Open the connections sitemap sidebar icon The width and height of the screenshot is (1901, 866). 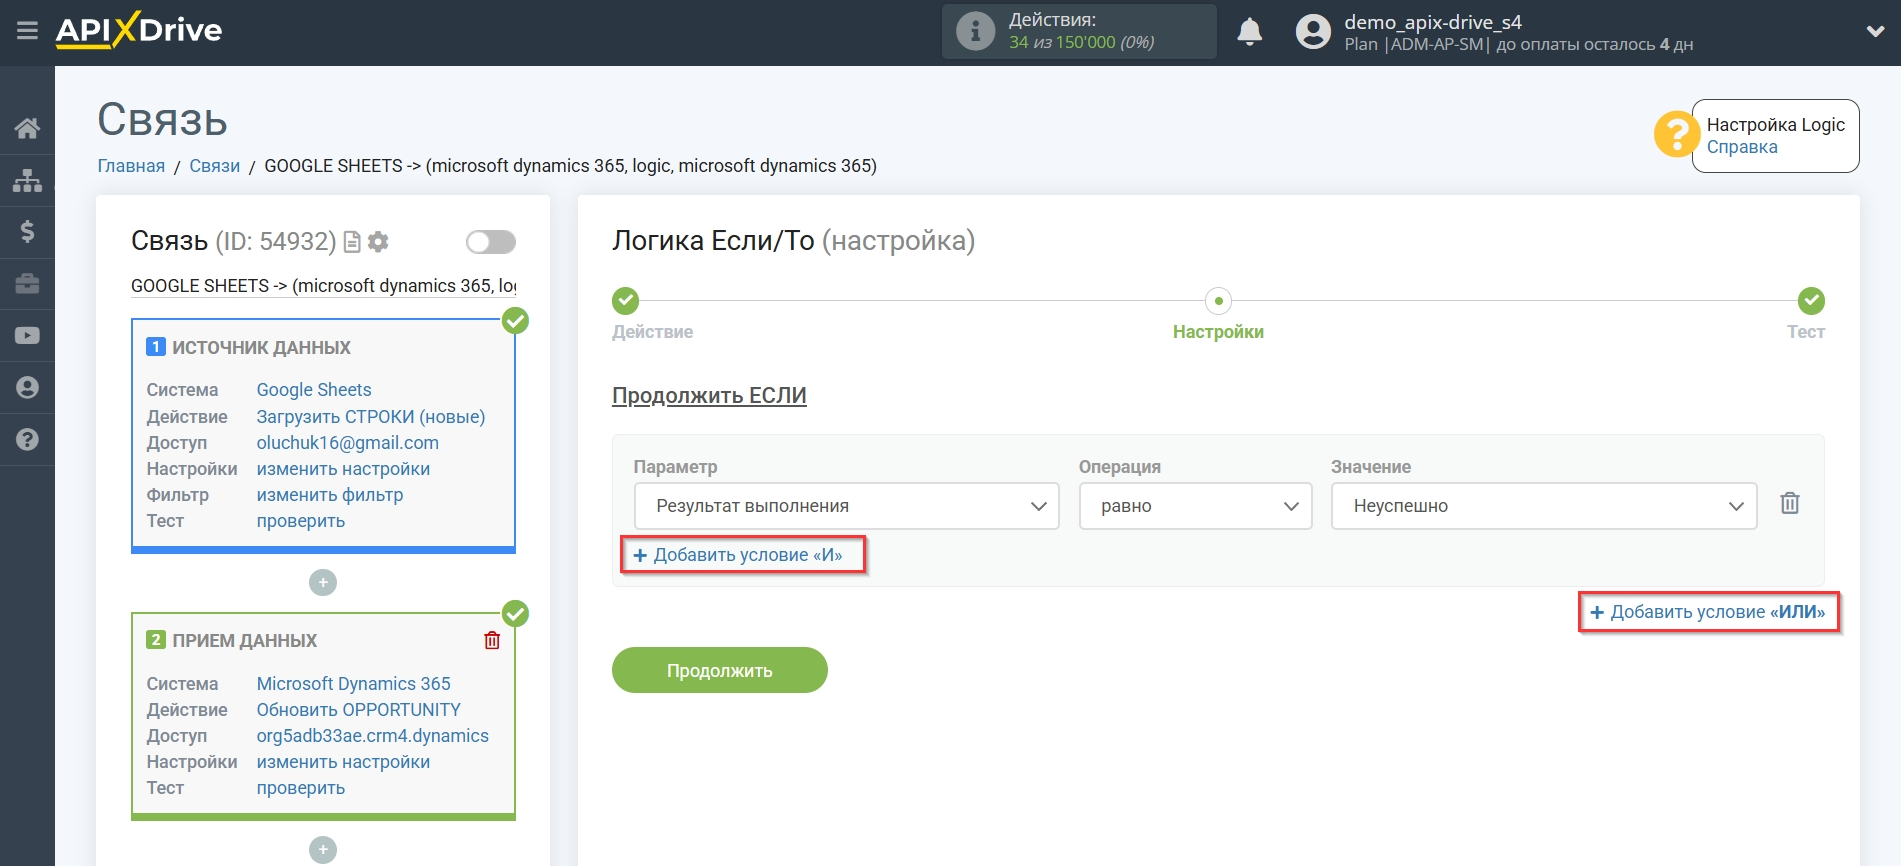pyautogui.click(x=27, y=180)
